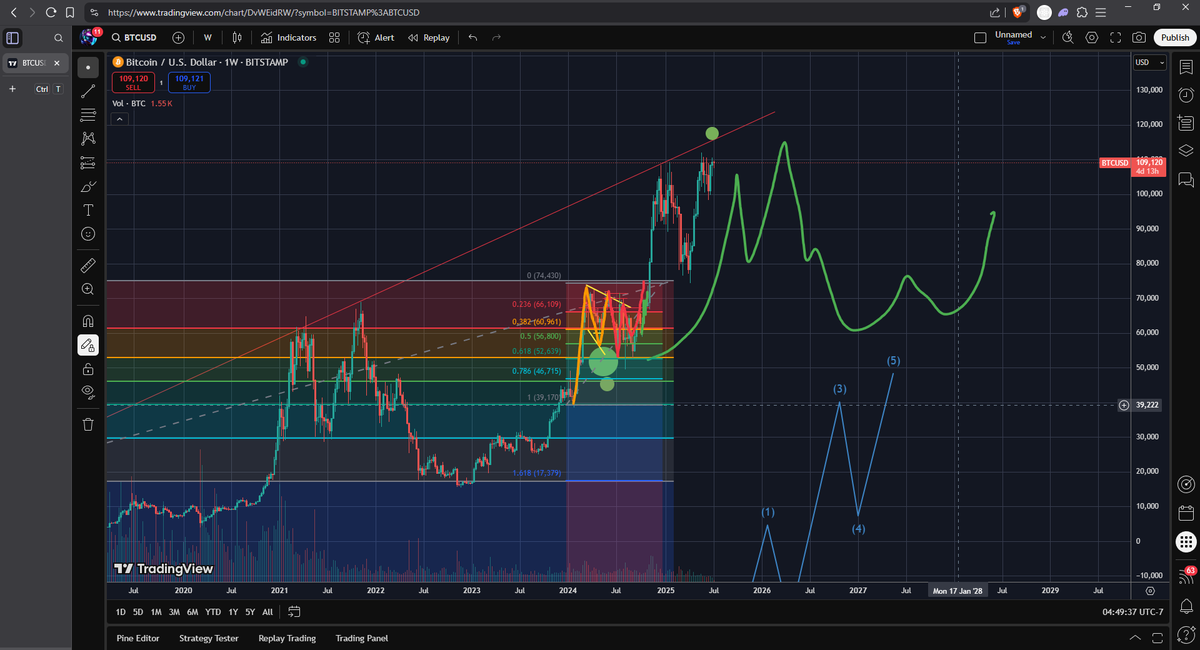
Task: Open the Indicators dialog
Action: (289, 37)
